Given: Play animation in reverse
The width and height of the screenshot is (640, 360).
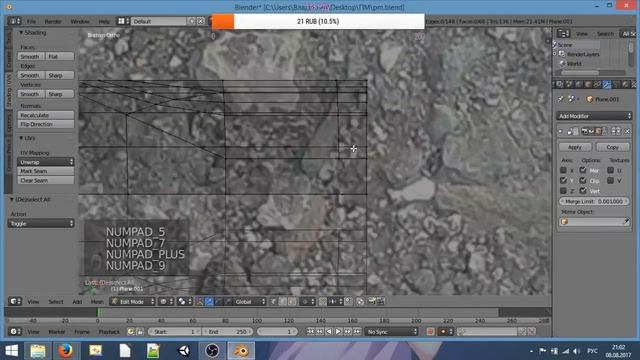Looking at the screenshot, I should pos(329,331).
